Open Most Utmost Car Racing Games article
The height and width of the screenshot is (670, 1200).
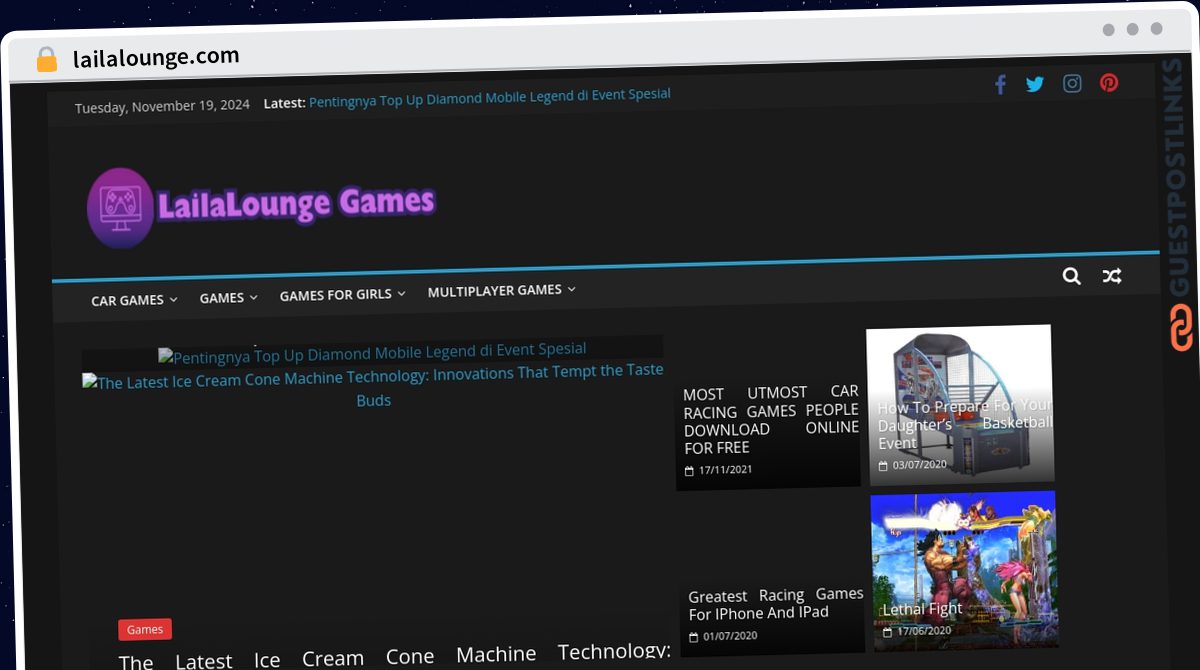click(x=771, y=420)
